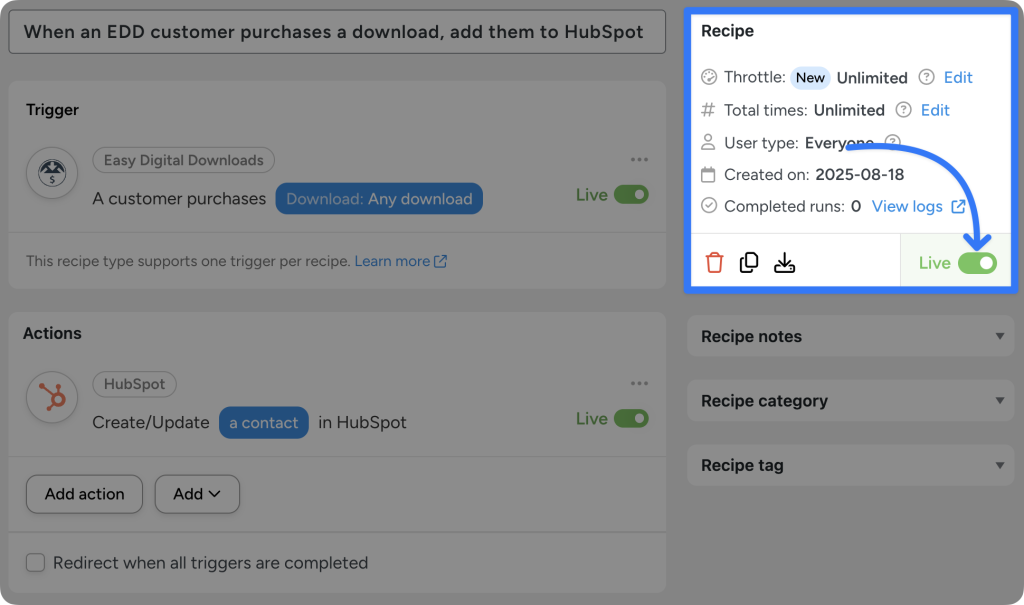1024x605 pixels.
Task: Click the Easy Digital Downloads integration icon
Action: (x=50, y=173)
